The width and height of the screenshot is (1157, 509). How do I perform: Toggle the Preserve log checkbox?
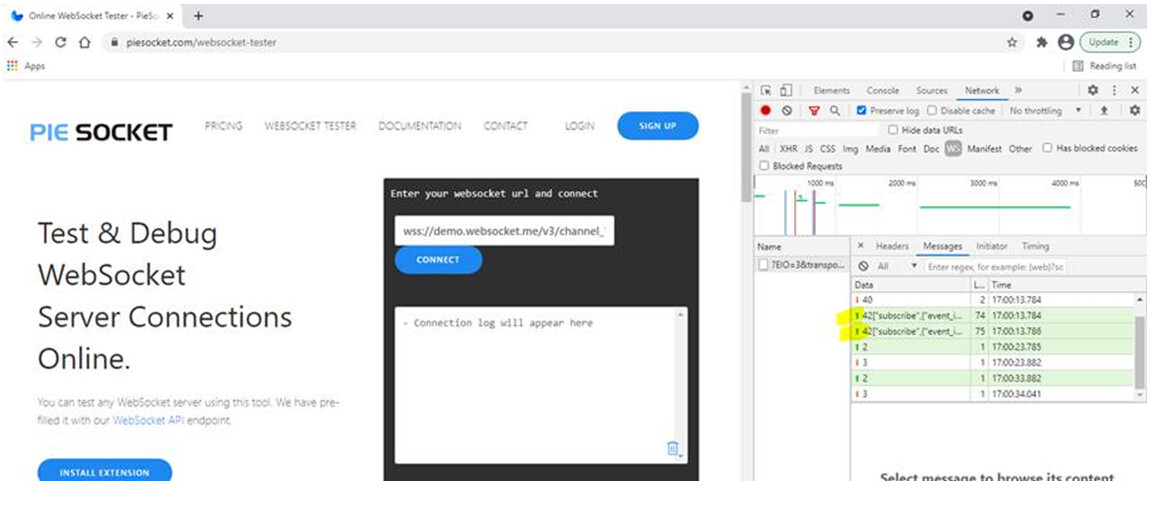(861, 111)
